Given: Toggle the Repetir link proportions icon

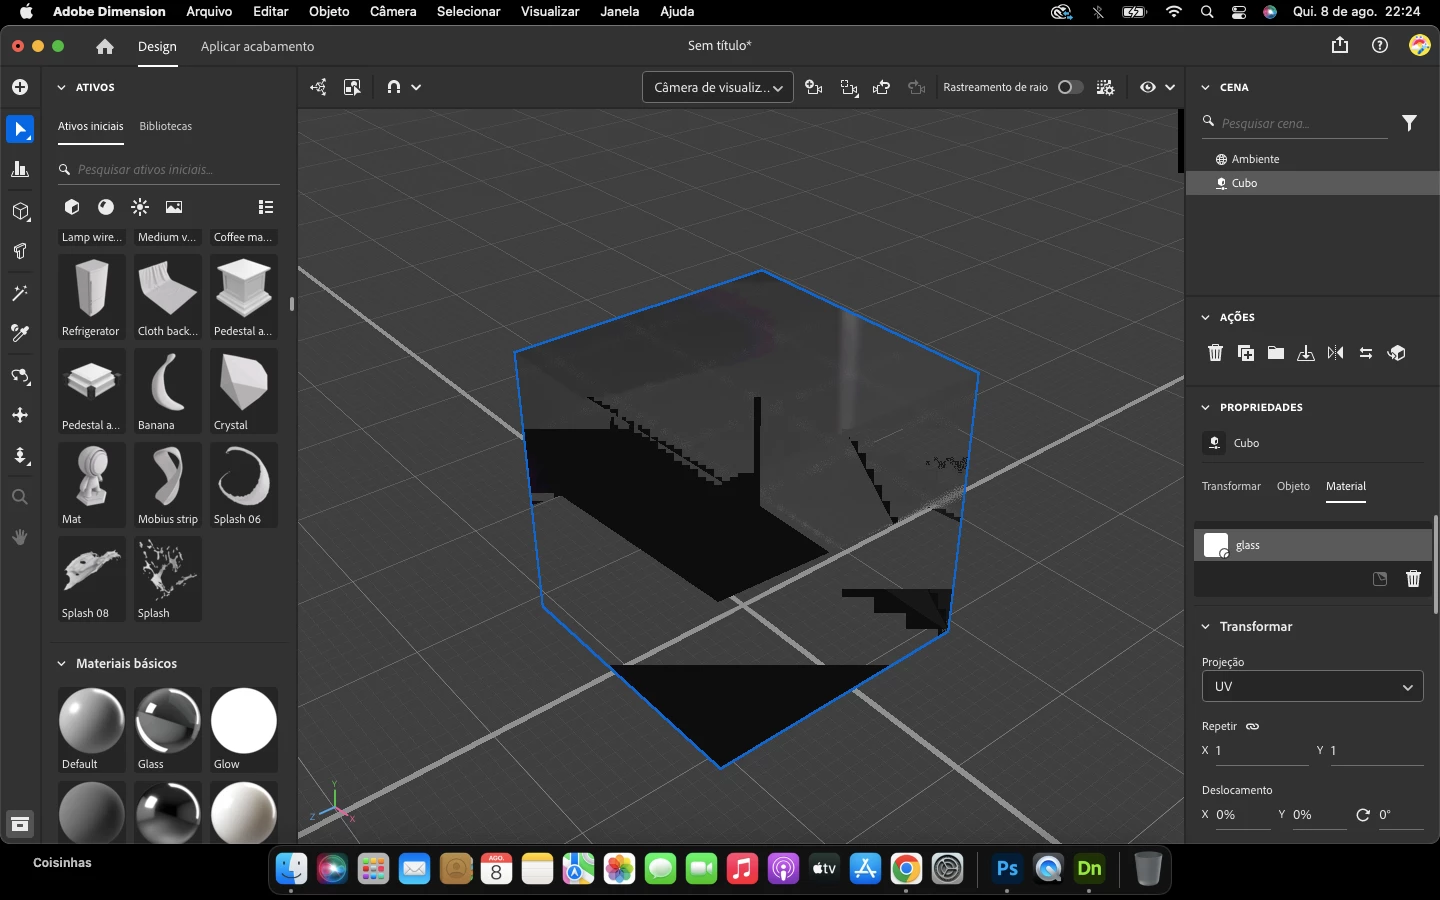Looking at the screenshot, I should 1252,726.
